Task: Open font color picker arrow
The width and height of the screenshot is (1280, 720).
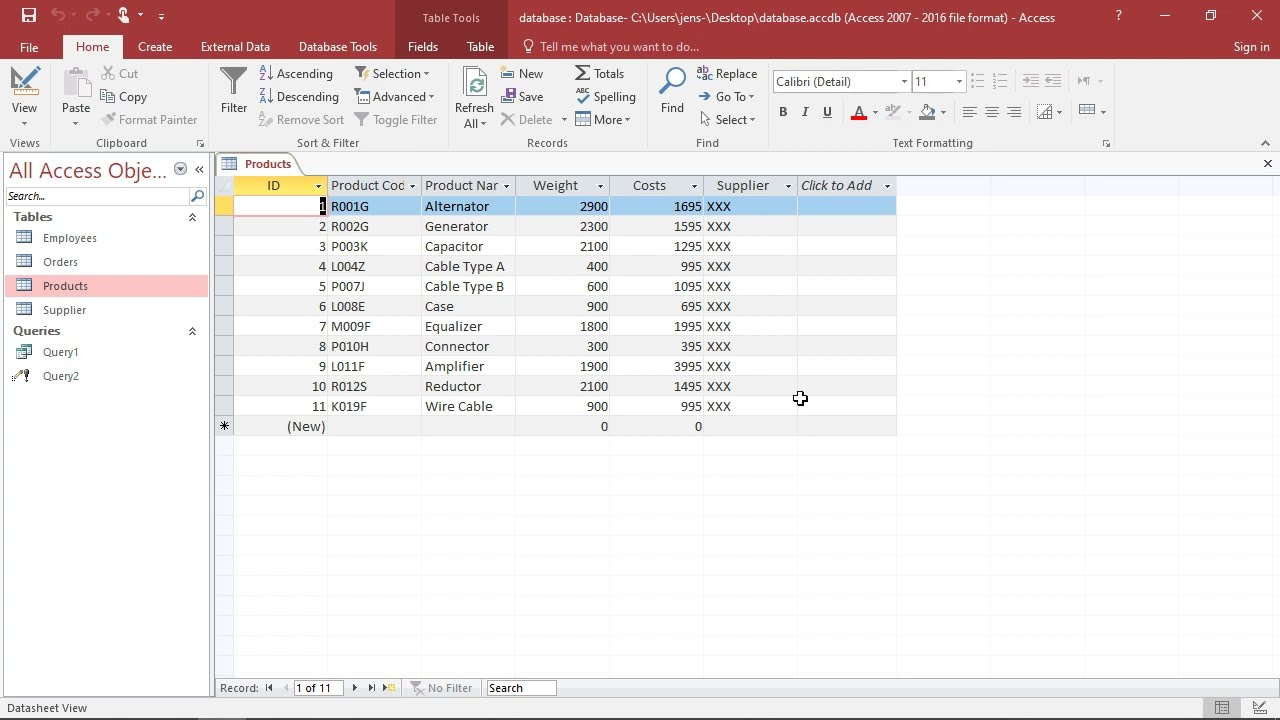Action: coord(875,112)
